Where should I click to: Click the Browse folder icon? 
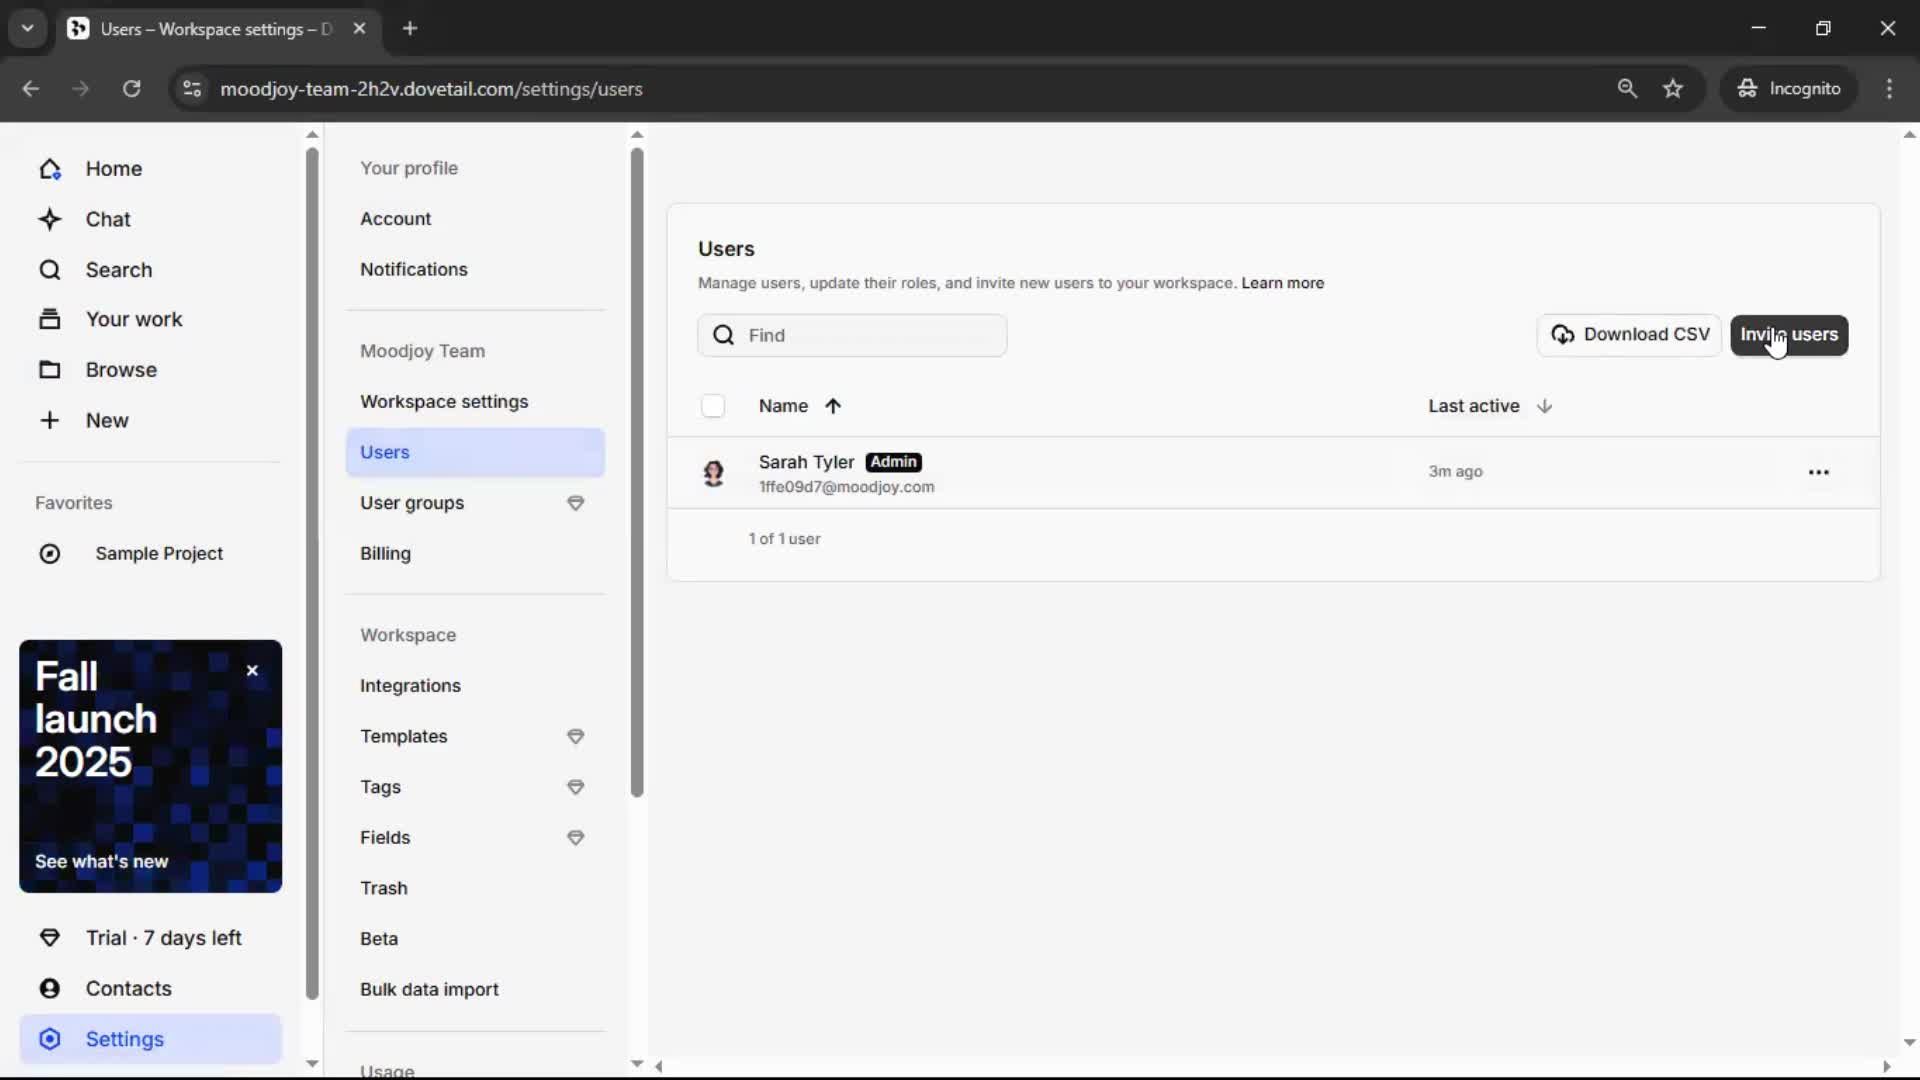click(x=50, y=370)
